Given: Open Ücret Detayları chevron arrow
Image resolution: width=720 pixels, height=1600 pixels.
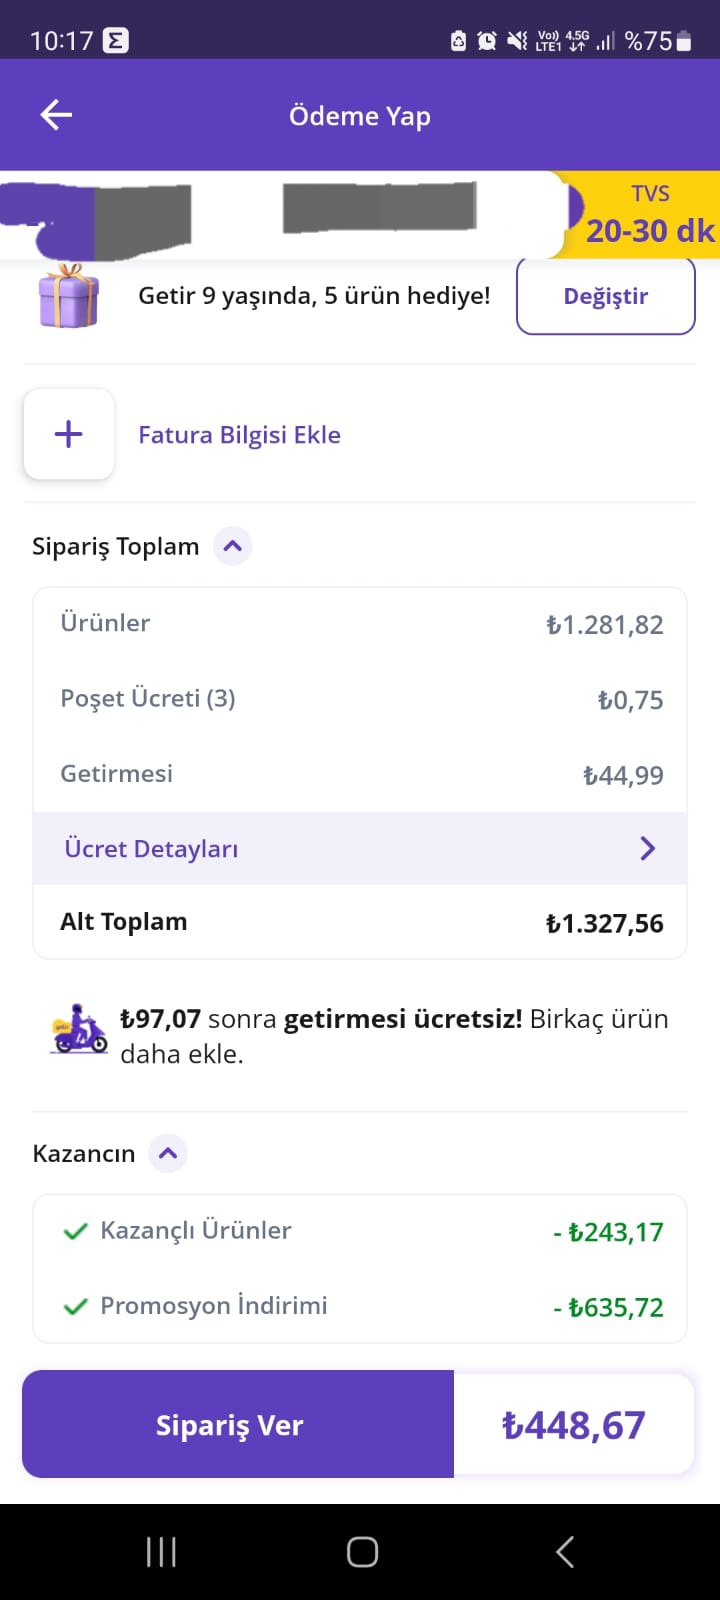Looking at the screenshot, I should [647, 849].
